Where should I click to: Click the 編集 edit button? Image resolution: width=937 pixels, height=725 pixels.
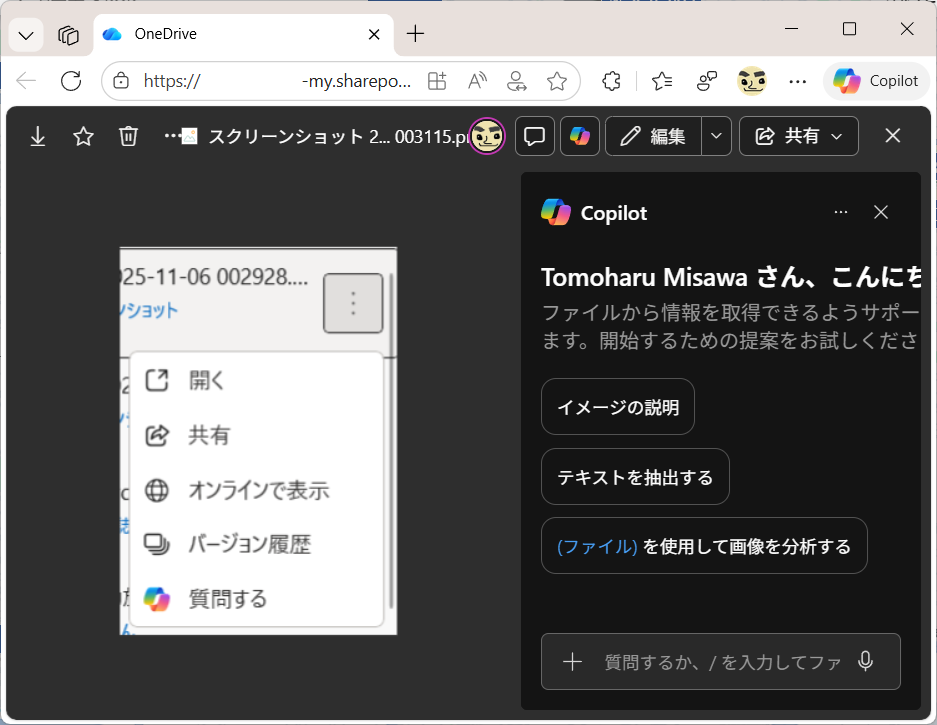pyautogui.click(x=653, y=136)
